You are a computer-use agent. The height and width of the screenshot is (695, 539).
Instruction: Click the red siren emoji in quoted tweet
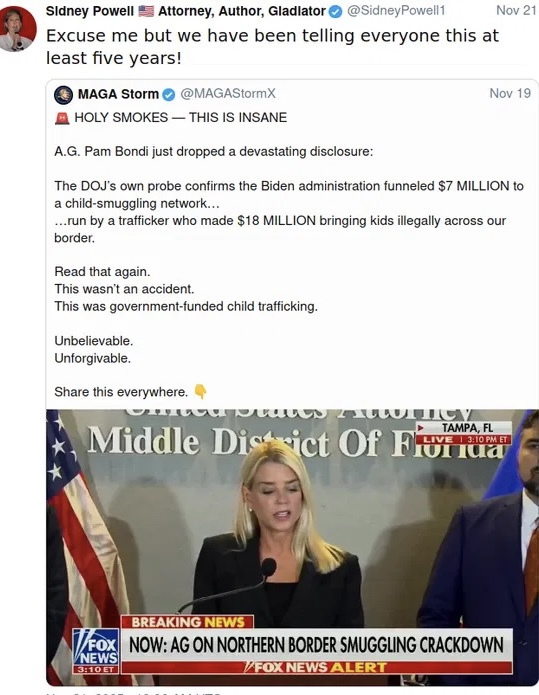(x=62, y=118)
